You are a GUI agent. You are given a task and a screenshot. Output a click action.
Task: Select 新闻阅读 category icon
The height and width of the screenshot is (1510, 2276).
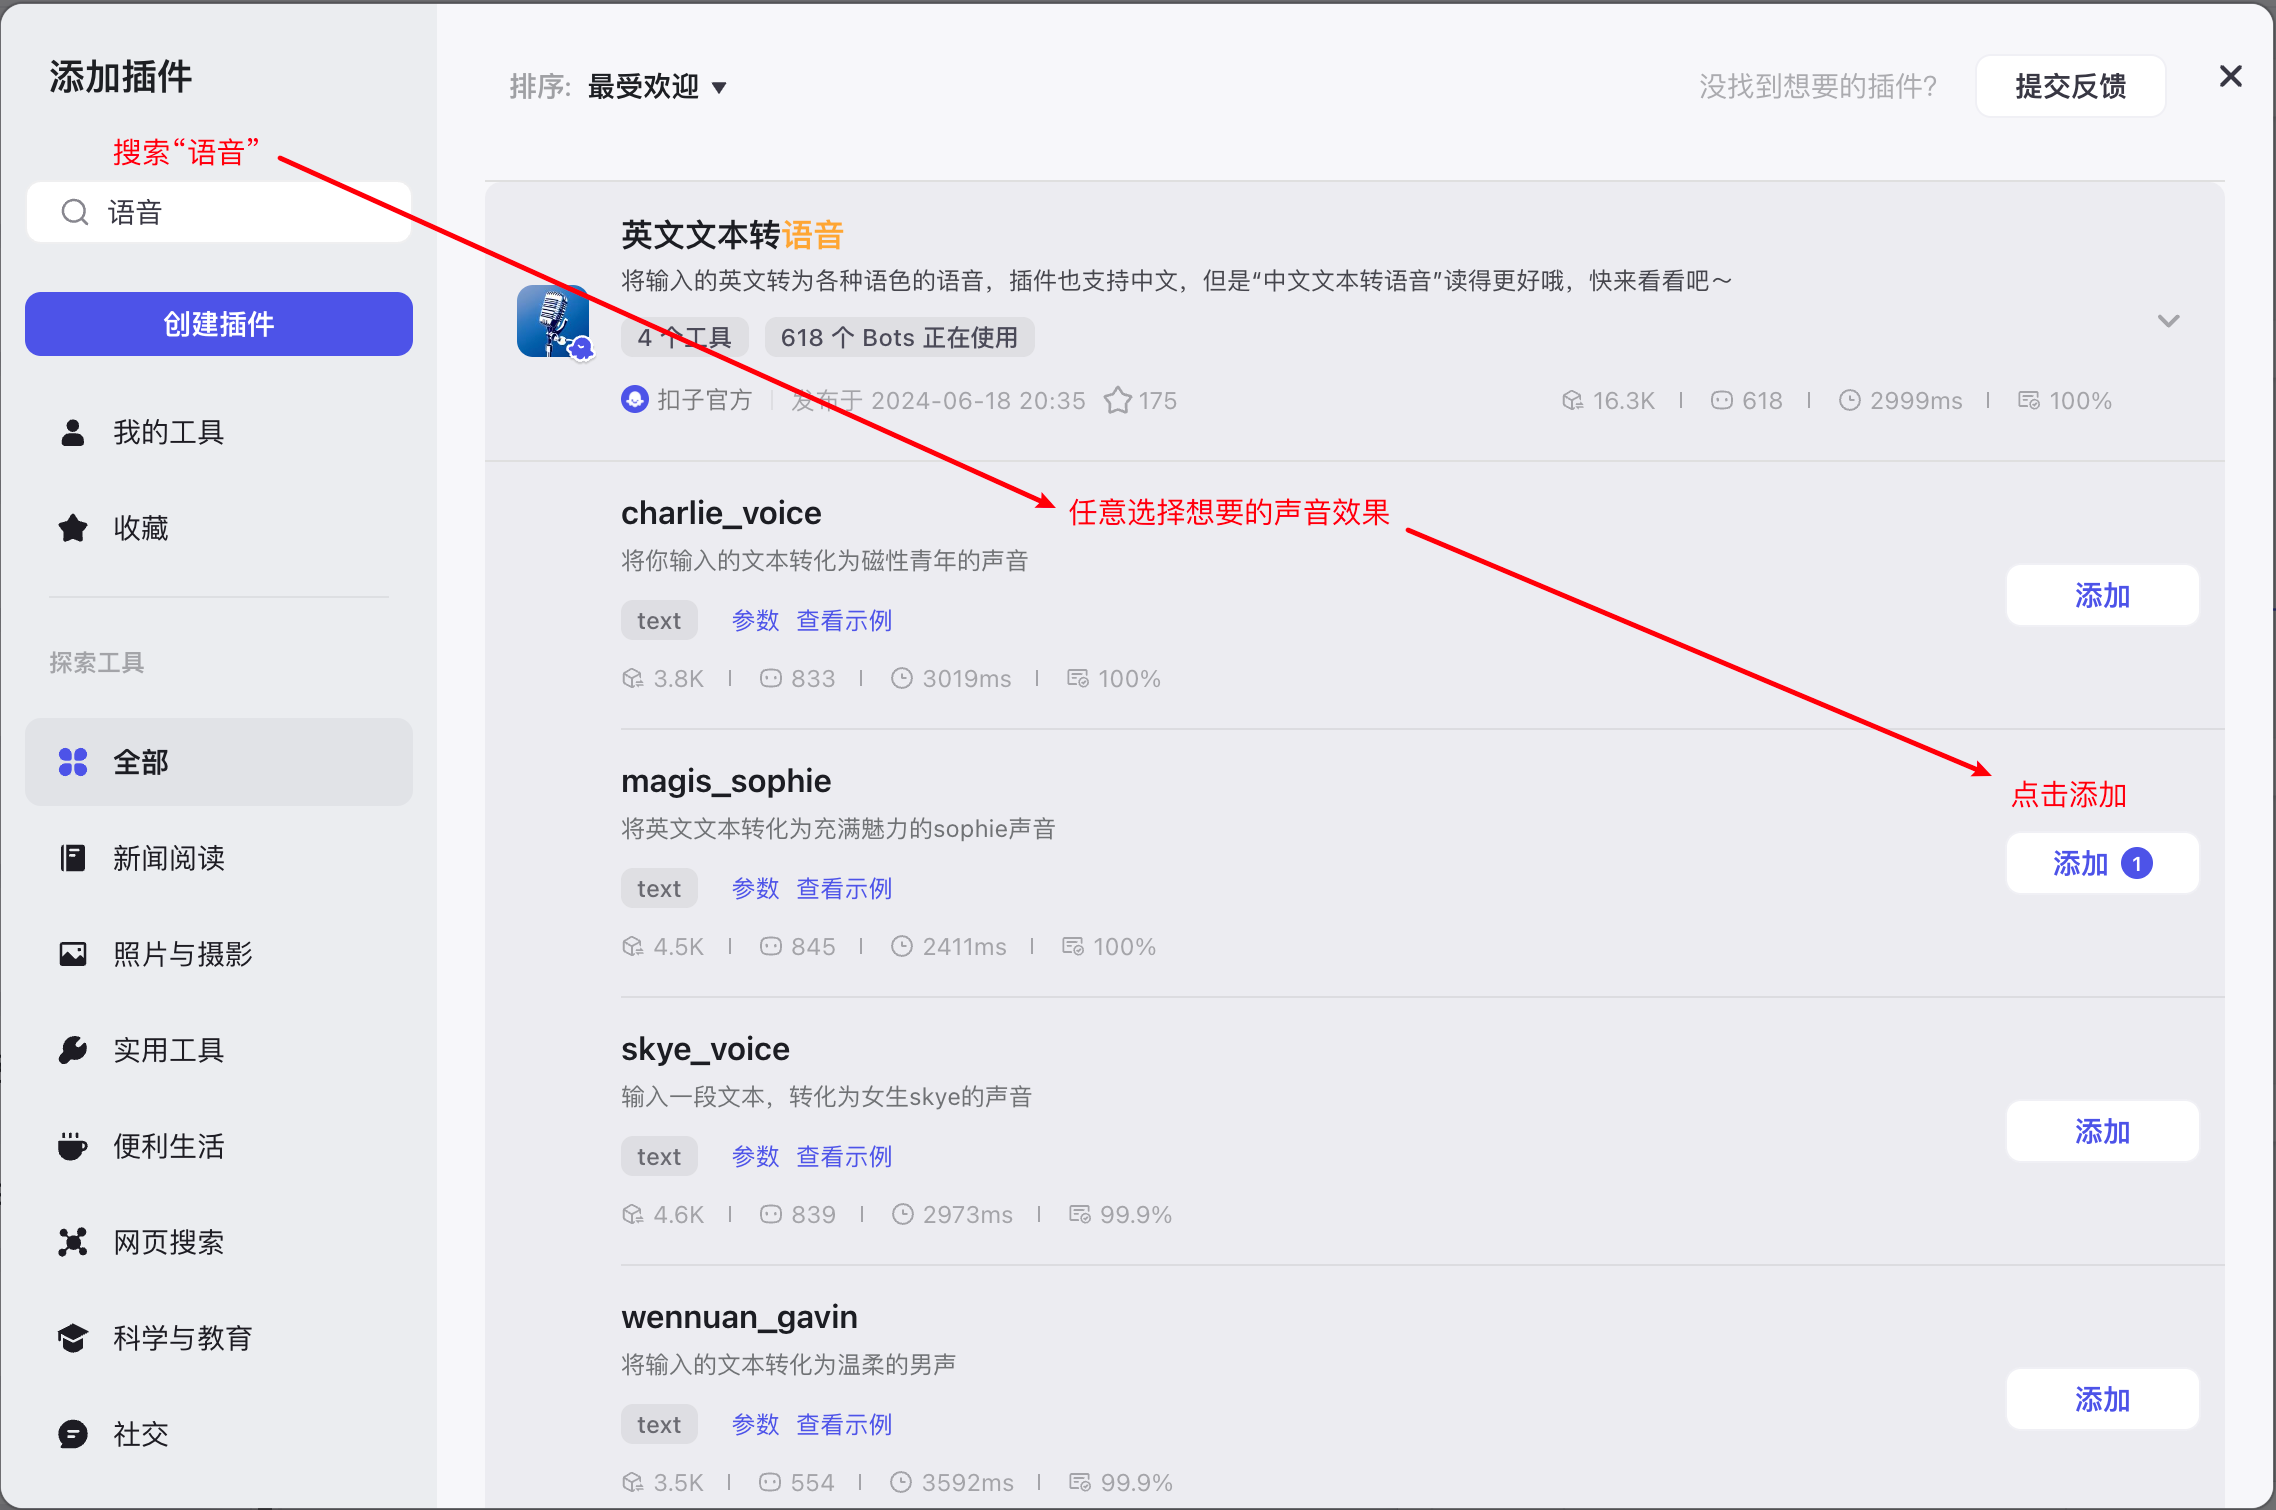point(73,858)
